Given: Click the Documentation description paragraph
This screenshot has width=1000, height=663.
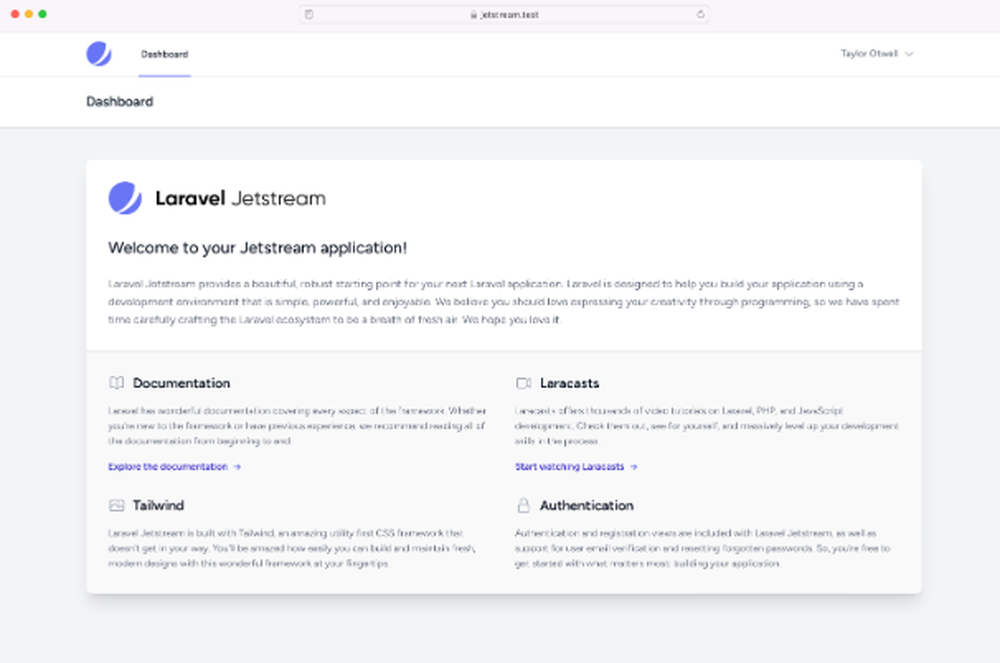Looking at the screenshot, I should coord(297,426).
